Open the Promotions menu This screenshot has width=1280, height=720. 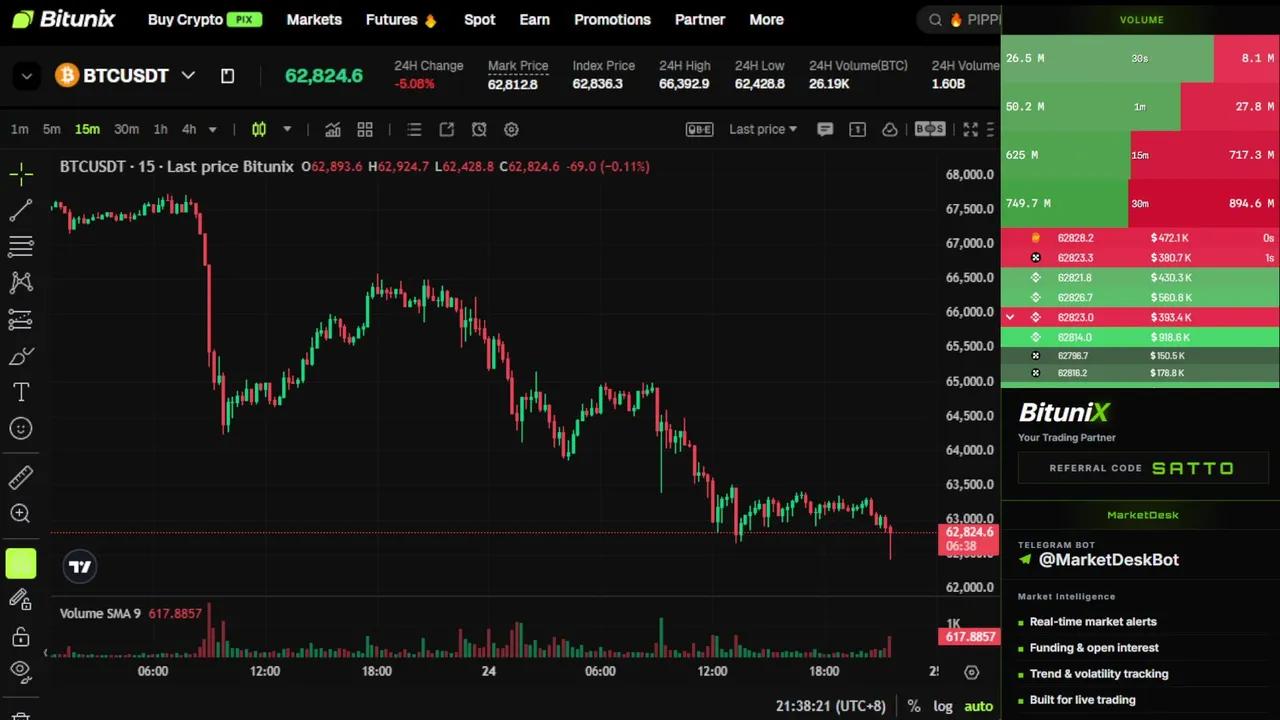[x=612, y=20]
